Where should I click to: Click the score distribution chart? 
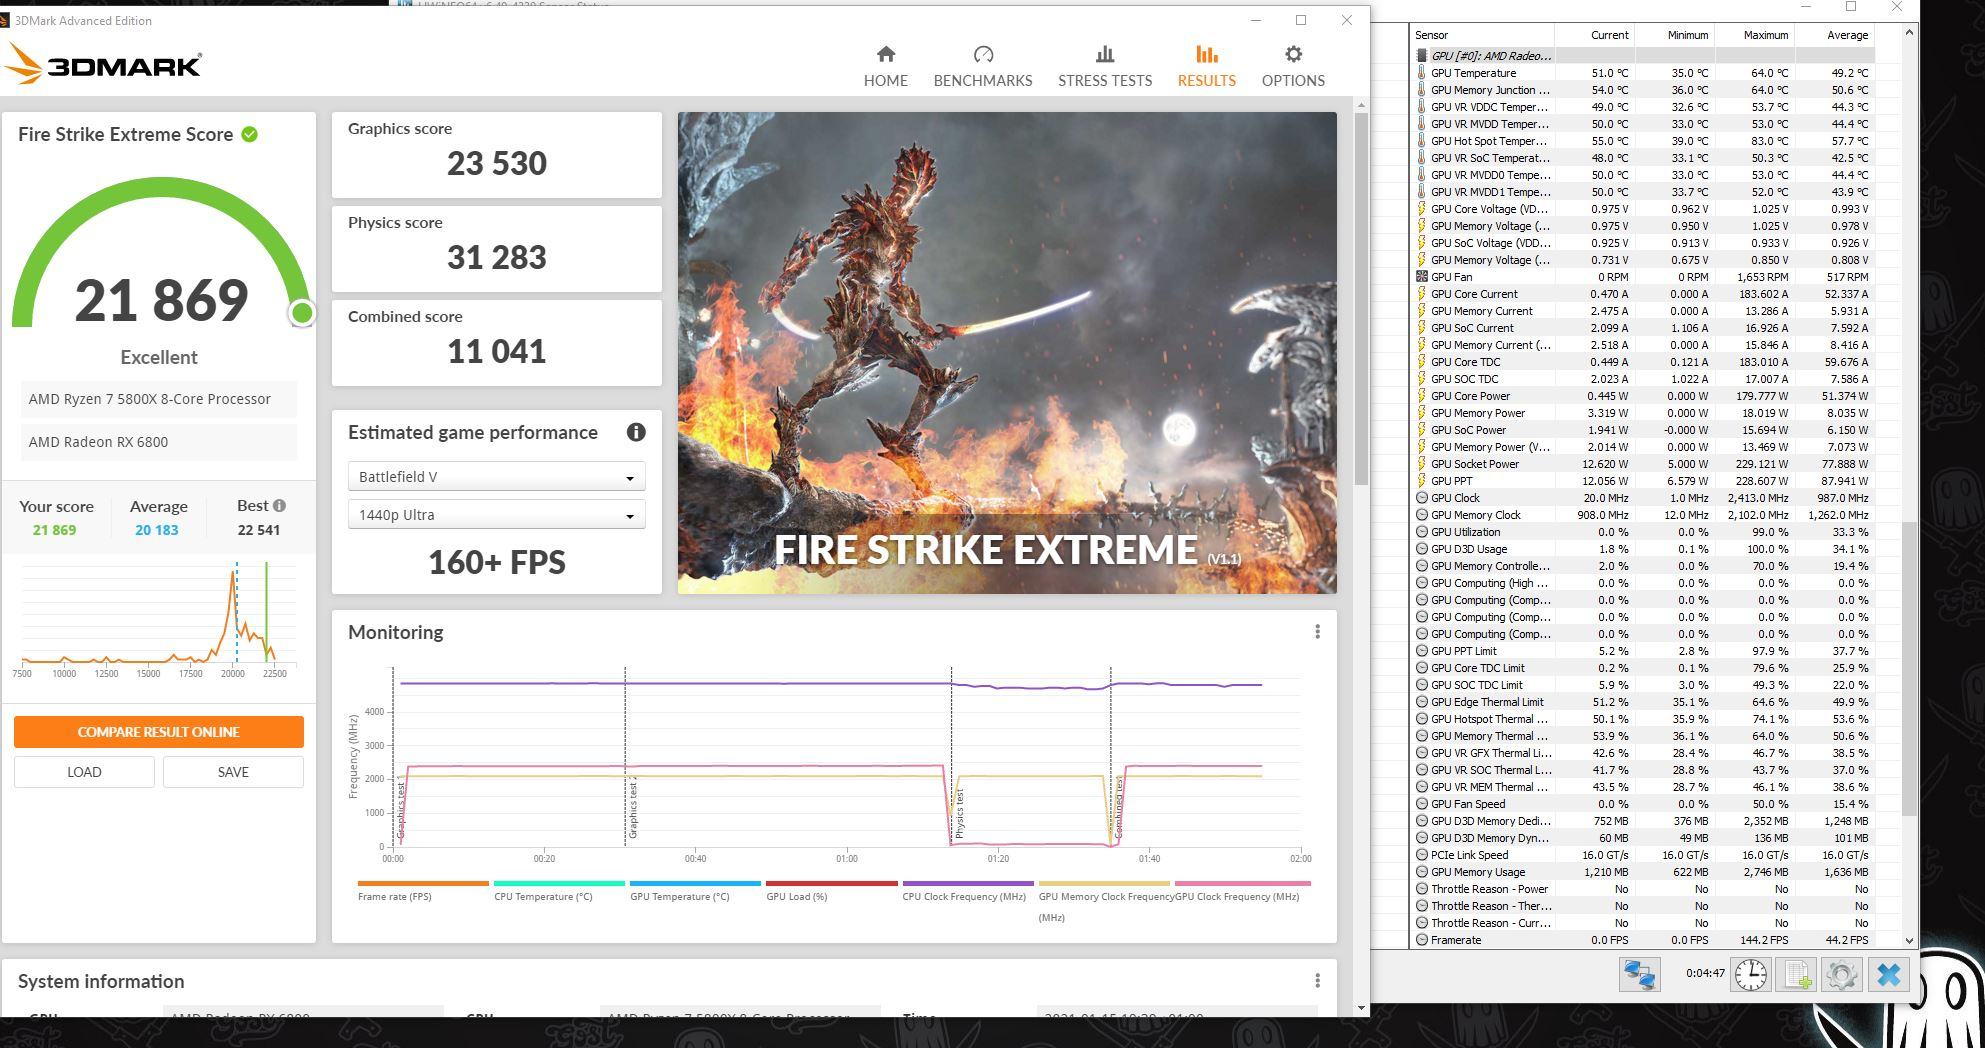point(158,620)
